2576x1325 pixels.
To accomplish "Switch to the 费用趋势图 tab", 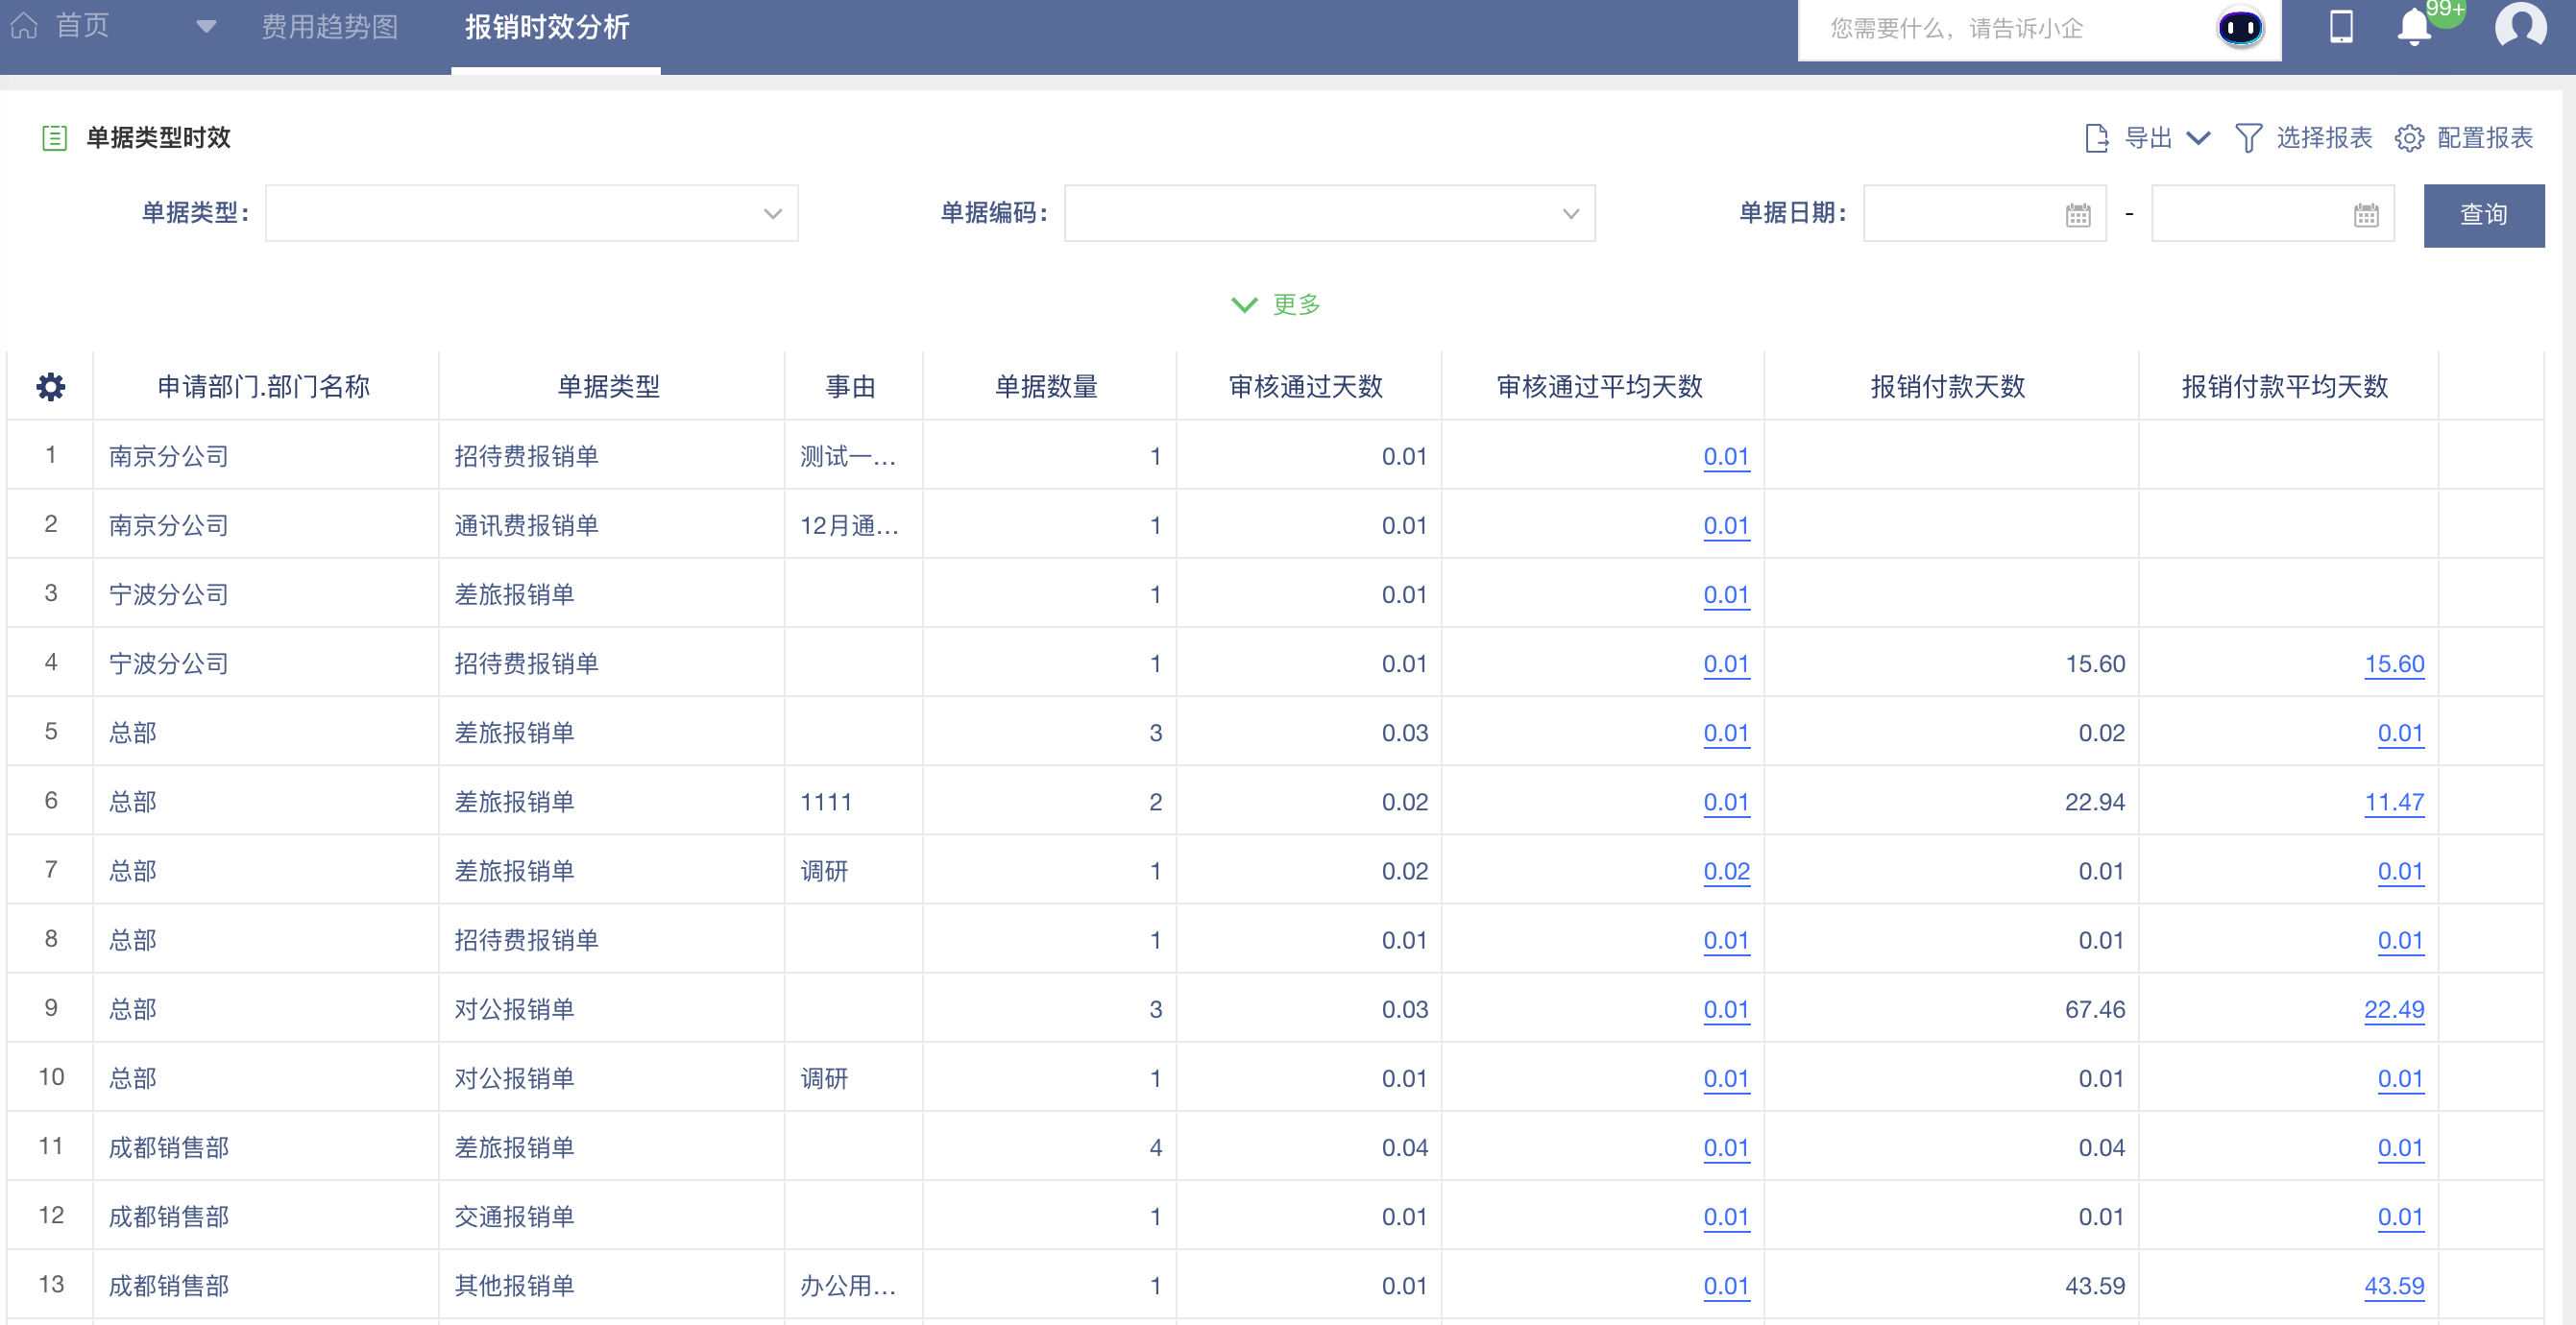I will coord(330,27).
